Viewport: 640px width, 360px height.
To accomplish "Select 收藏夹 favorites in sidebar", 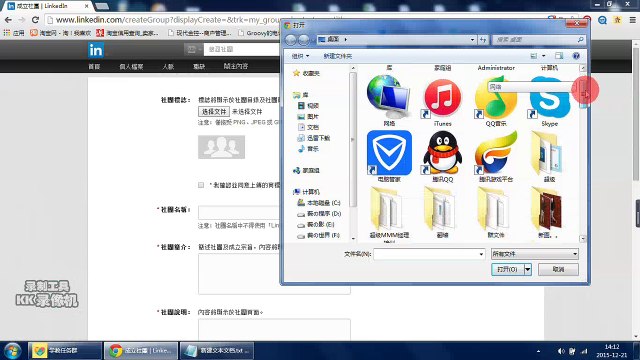I will pos(307,73).
